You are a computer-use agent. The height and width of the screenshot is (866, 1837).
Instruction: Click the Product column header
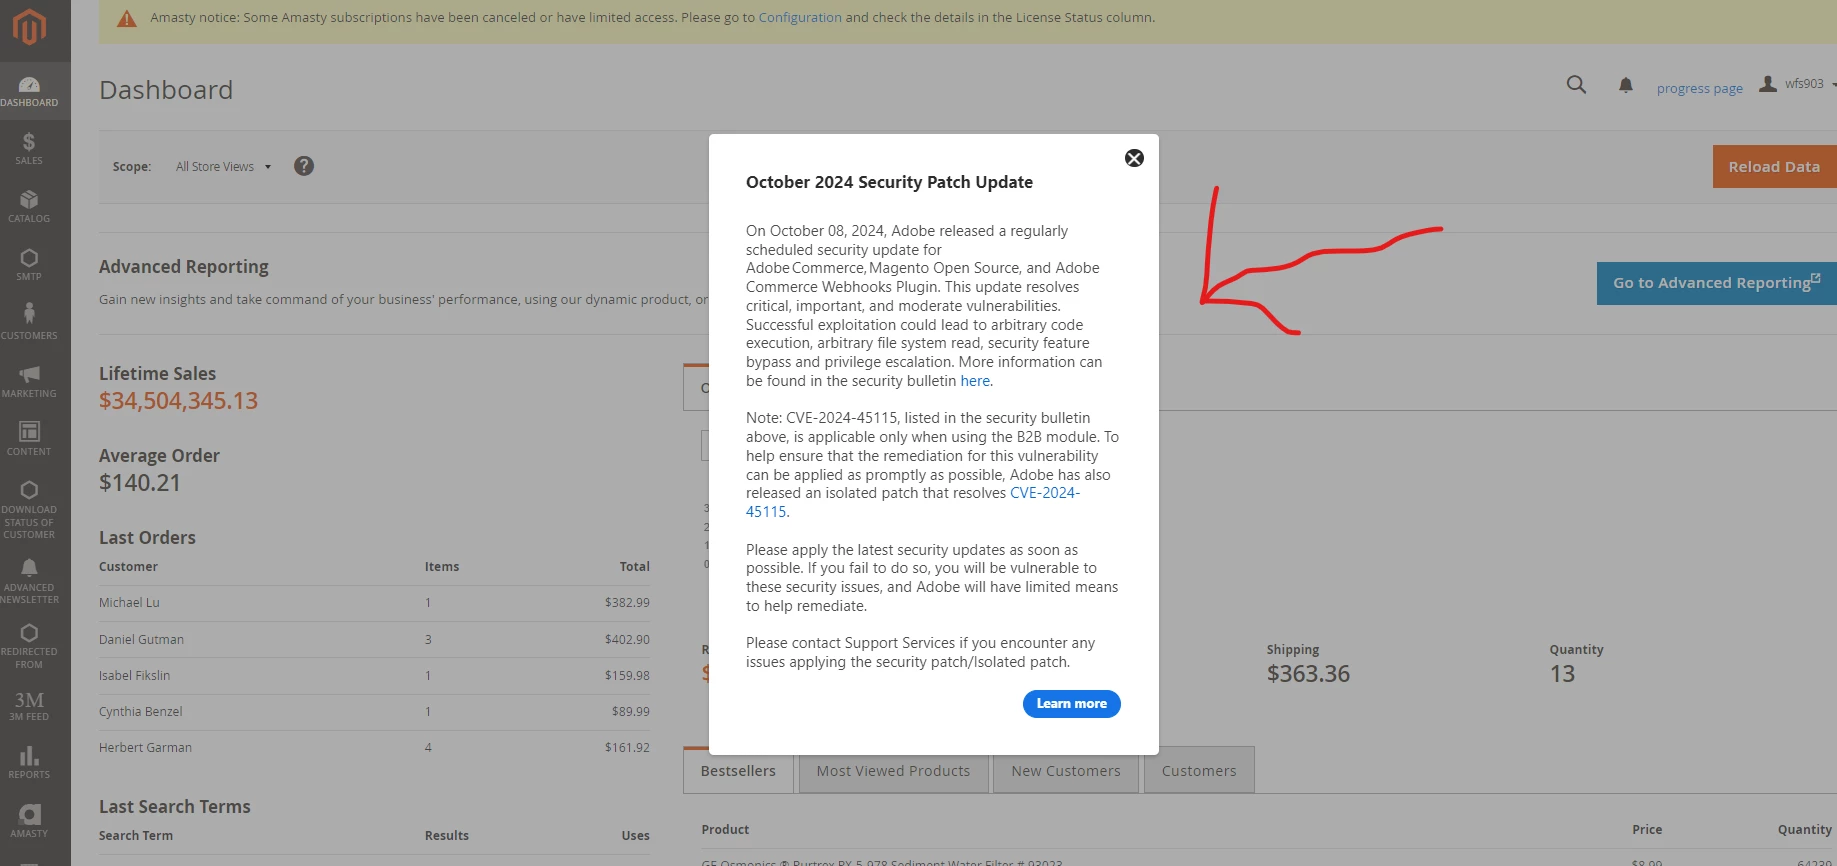[x=725, y=830]
